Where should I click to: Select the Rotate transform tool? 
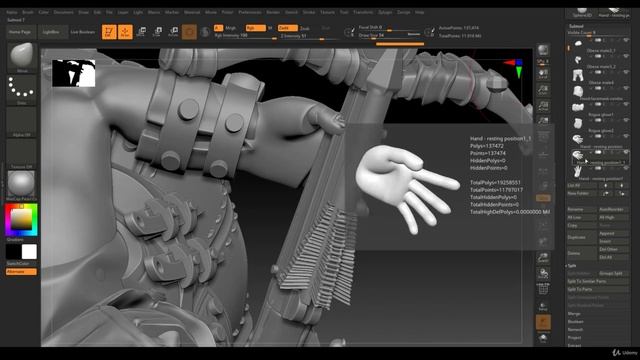tap(173, 32)
